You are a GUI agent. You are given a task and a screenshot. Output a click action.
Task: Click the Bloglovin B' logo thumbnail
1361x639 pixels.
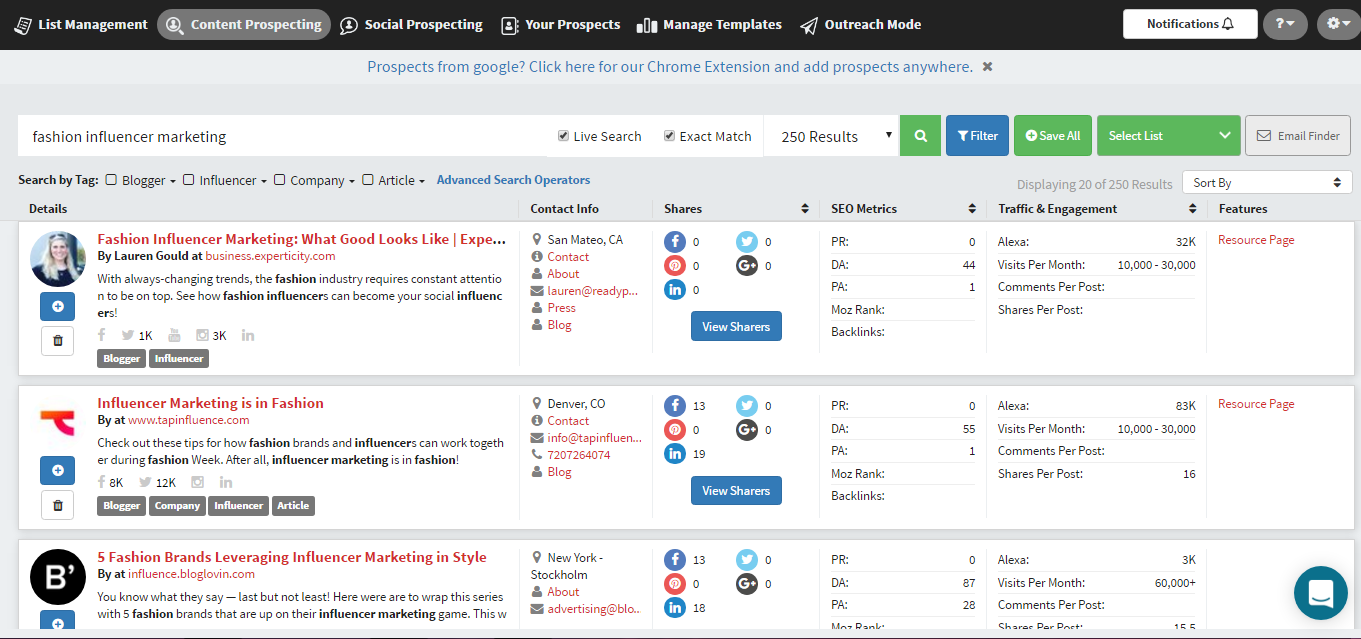tap(57, 577)
